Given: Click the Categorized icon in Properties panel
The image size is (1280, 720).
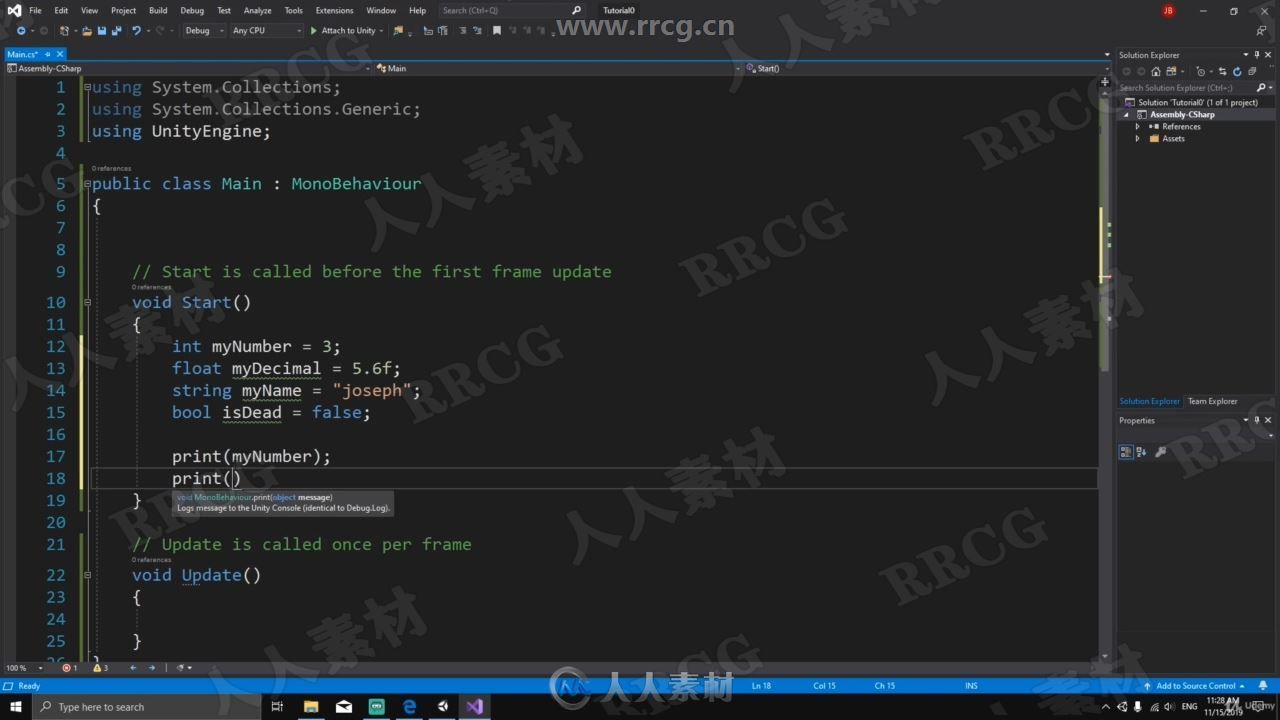Looking at the screenshot, I should coord(1126,452).
